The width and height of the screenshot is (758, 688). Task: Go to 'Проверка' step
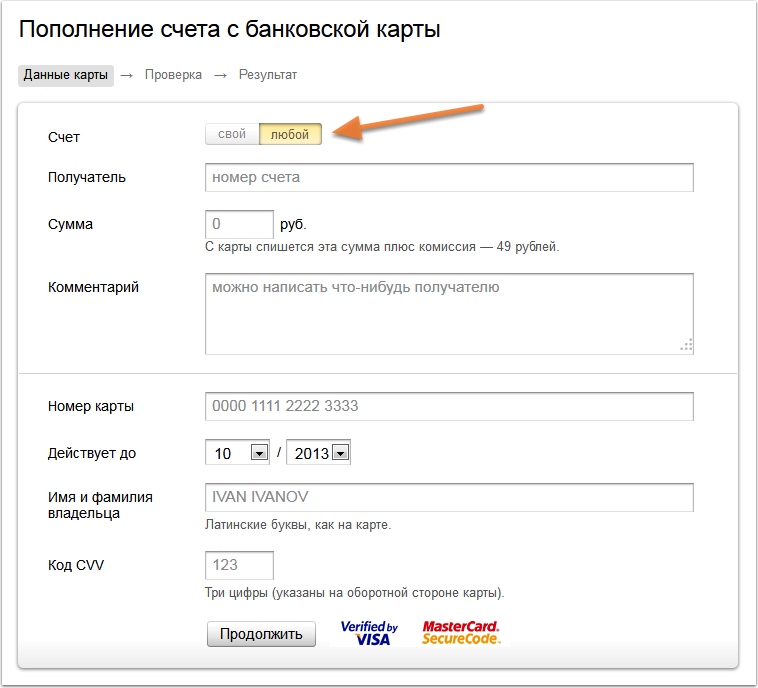coord(173,75)
